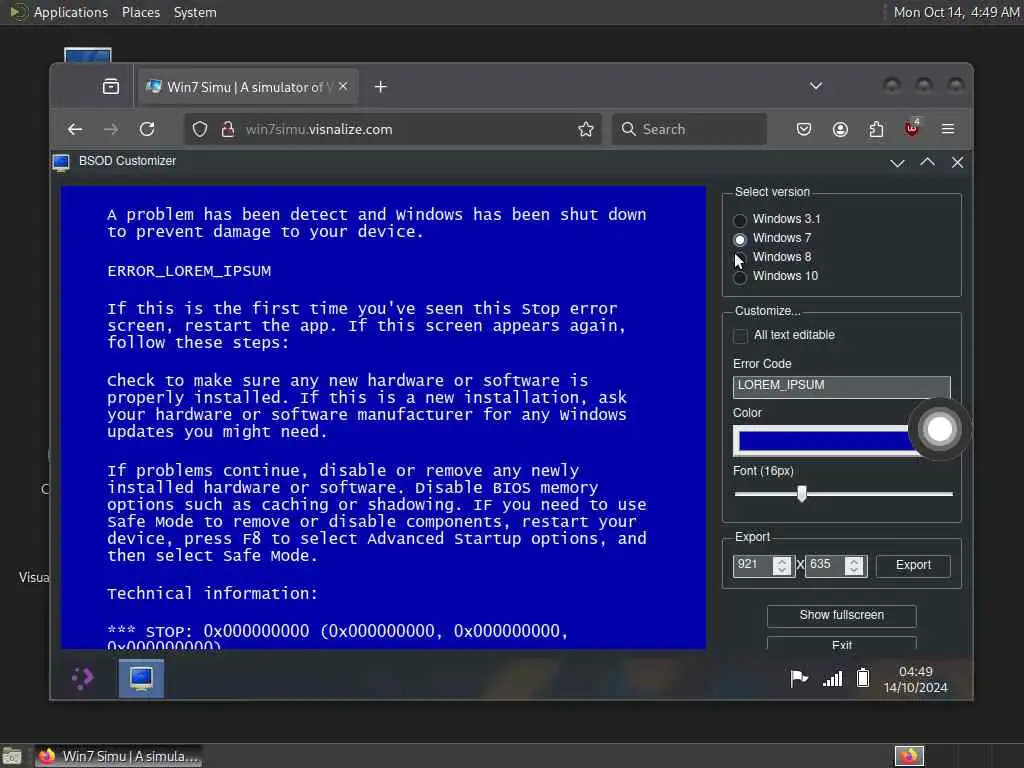Click the network signal bars icon
Image resolution: width=1024 pixels, height=768 pixels.
833,679
